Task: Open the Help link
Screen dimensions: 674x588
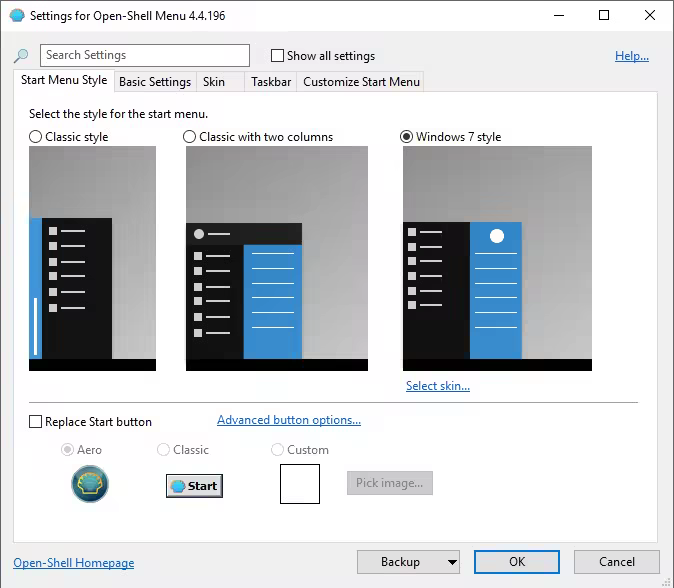Action: pyautogui.click(x=632, y=56)
